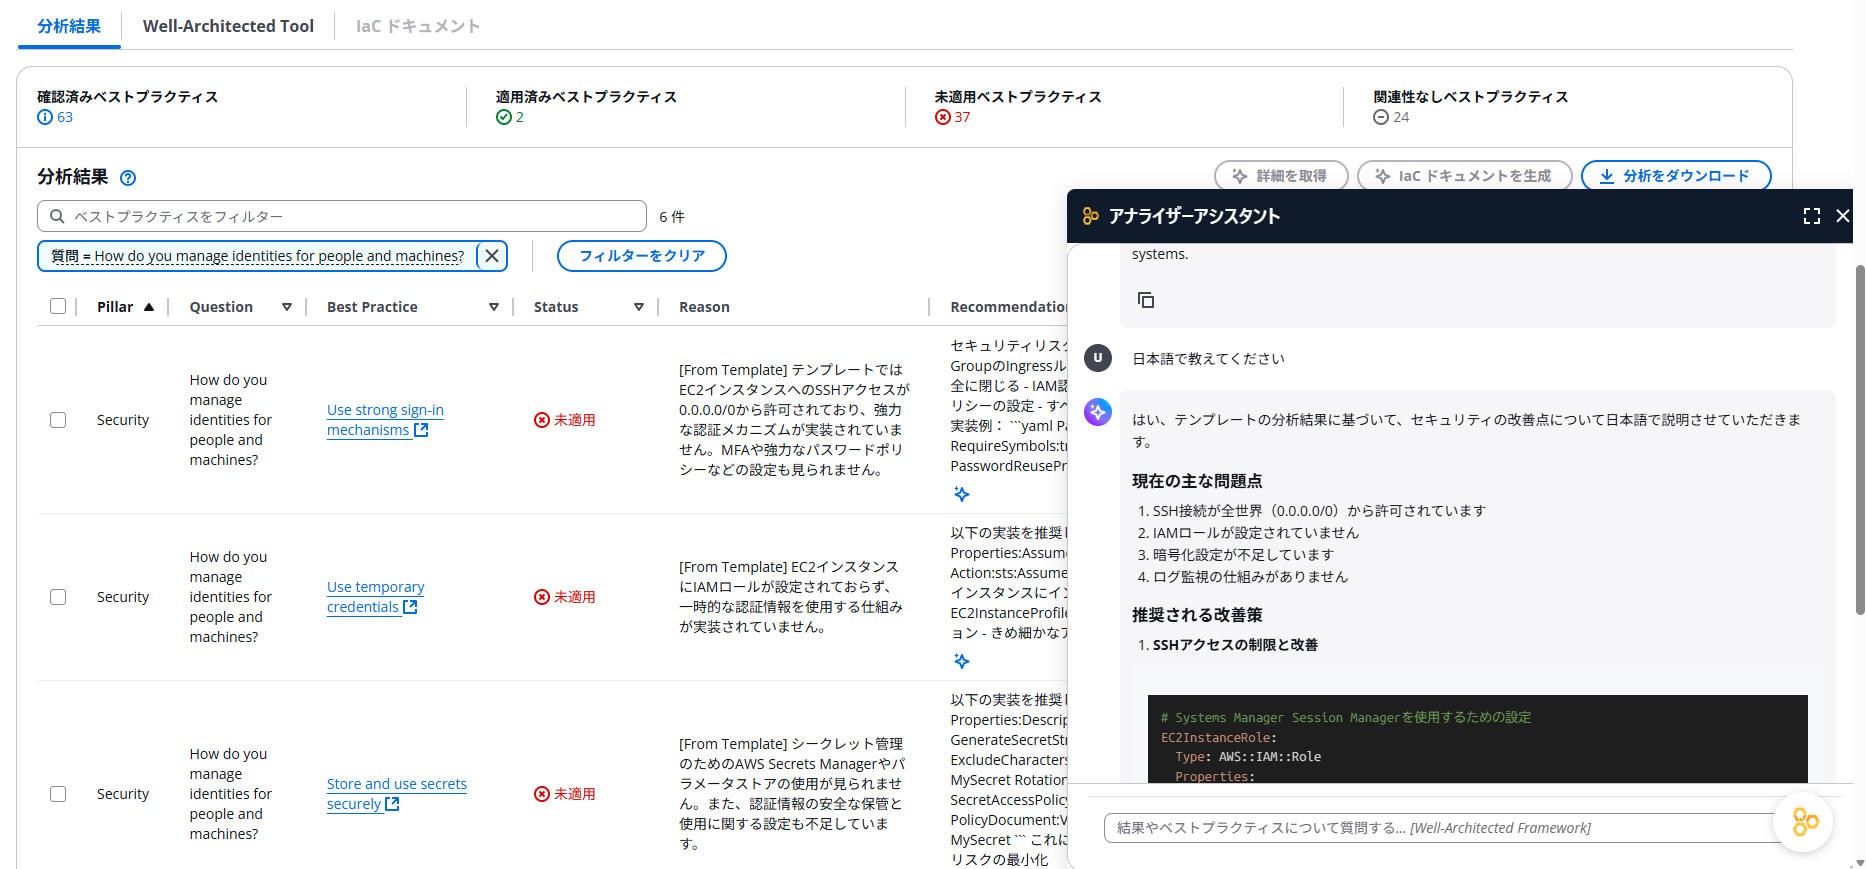Close the アナライザーアシスタント panel
Viewport: 1866px width, 869px height.
[x=1843, y=216]
